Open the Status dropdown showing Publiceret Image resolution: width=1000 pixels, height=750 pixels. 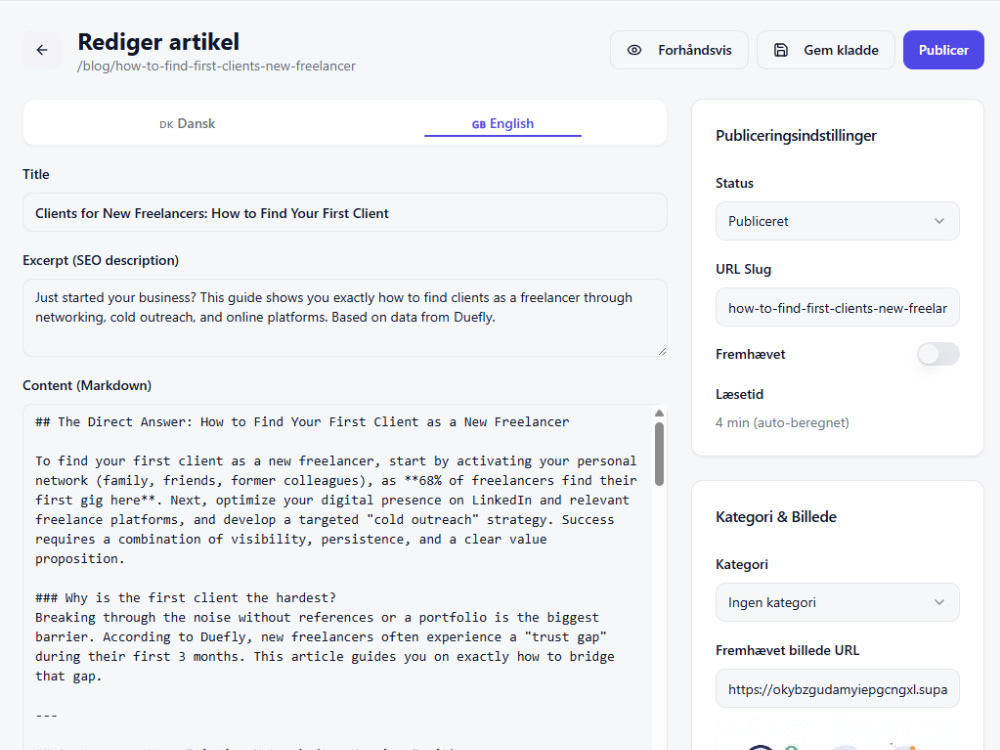(x=837, y=221)
